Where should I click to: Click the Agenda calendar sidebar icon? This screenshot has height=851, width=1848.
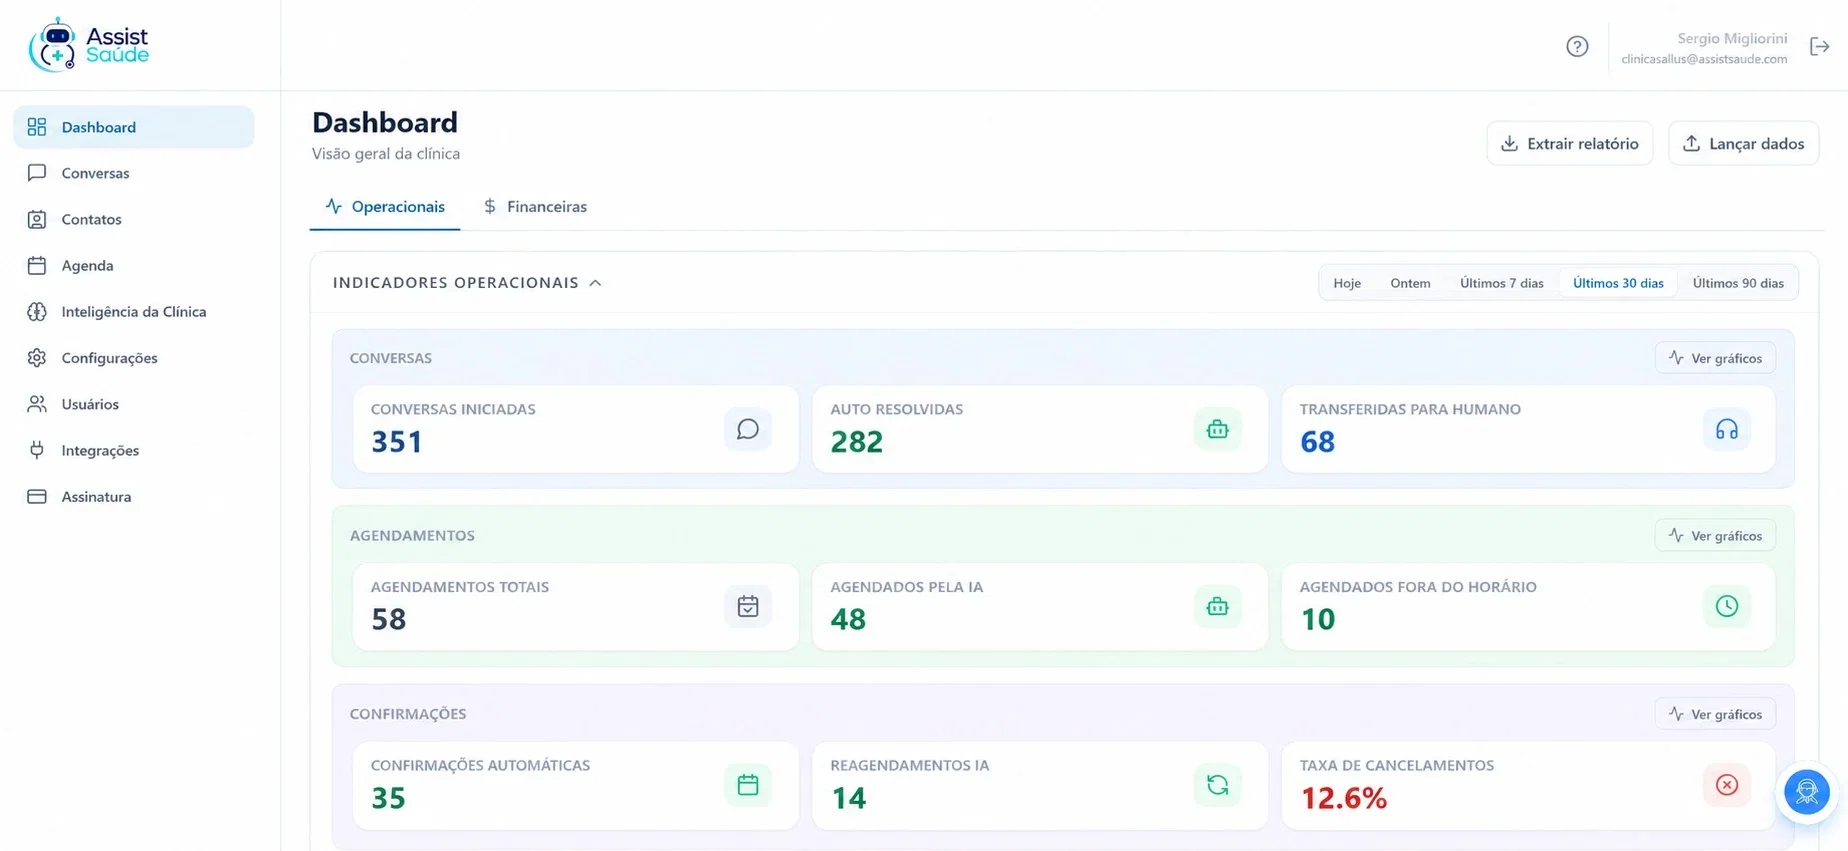pos(37,265)
